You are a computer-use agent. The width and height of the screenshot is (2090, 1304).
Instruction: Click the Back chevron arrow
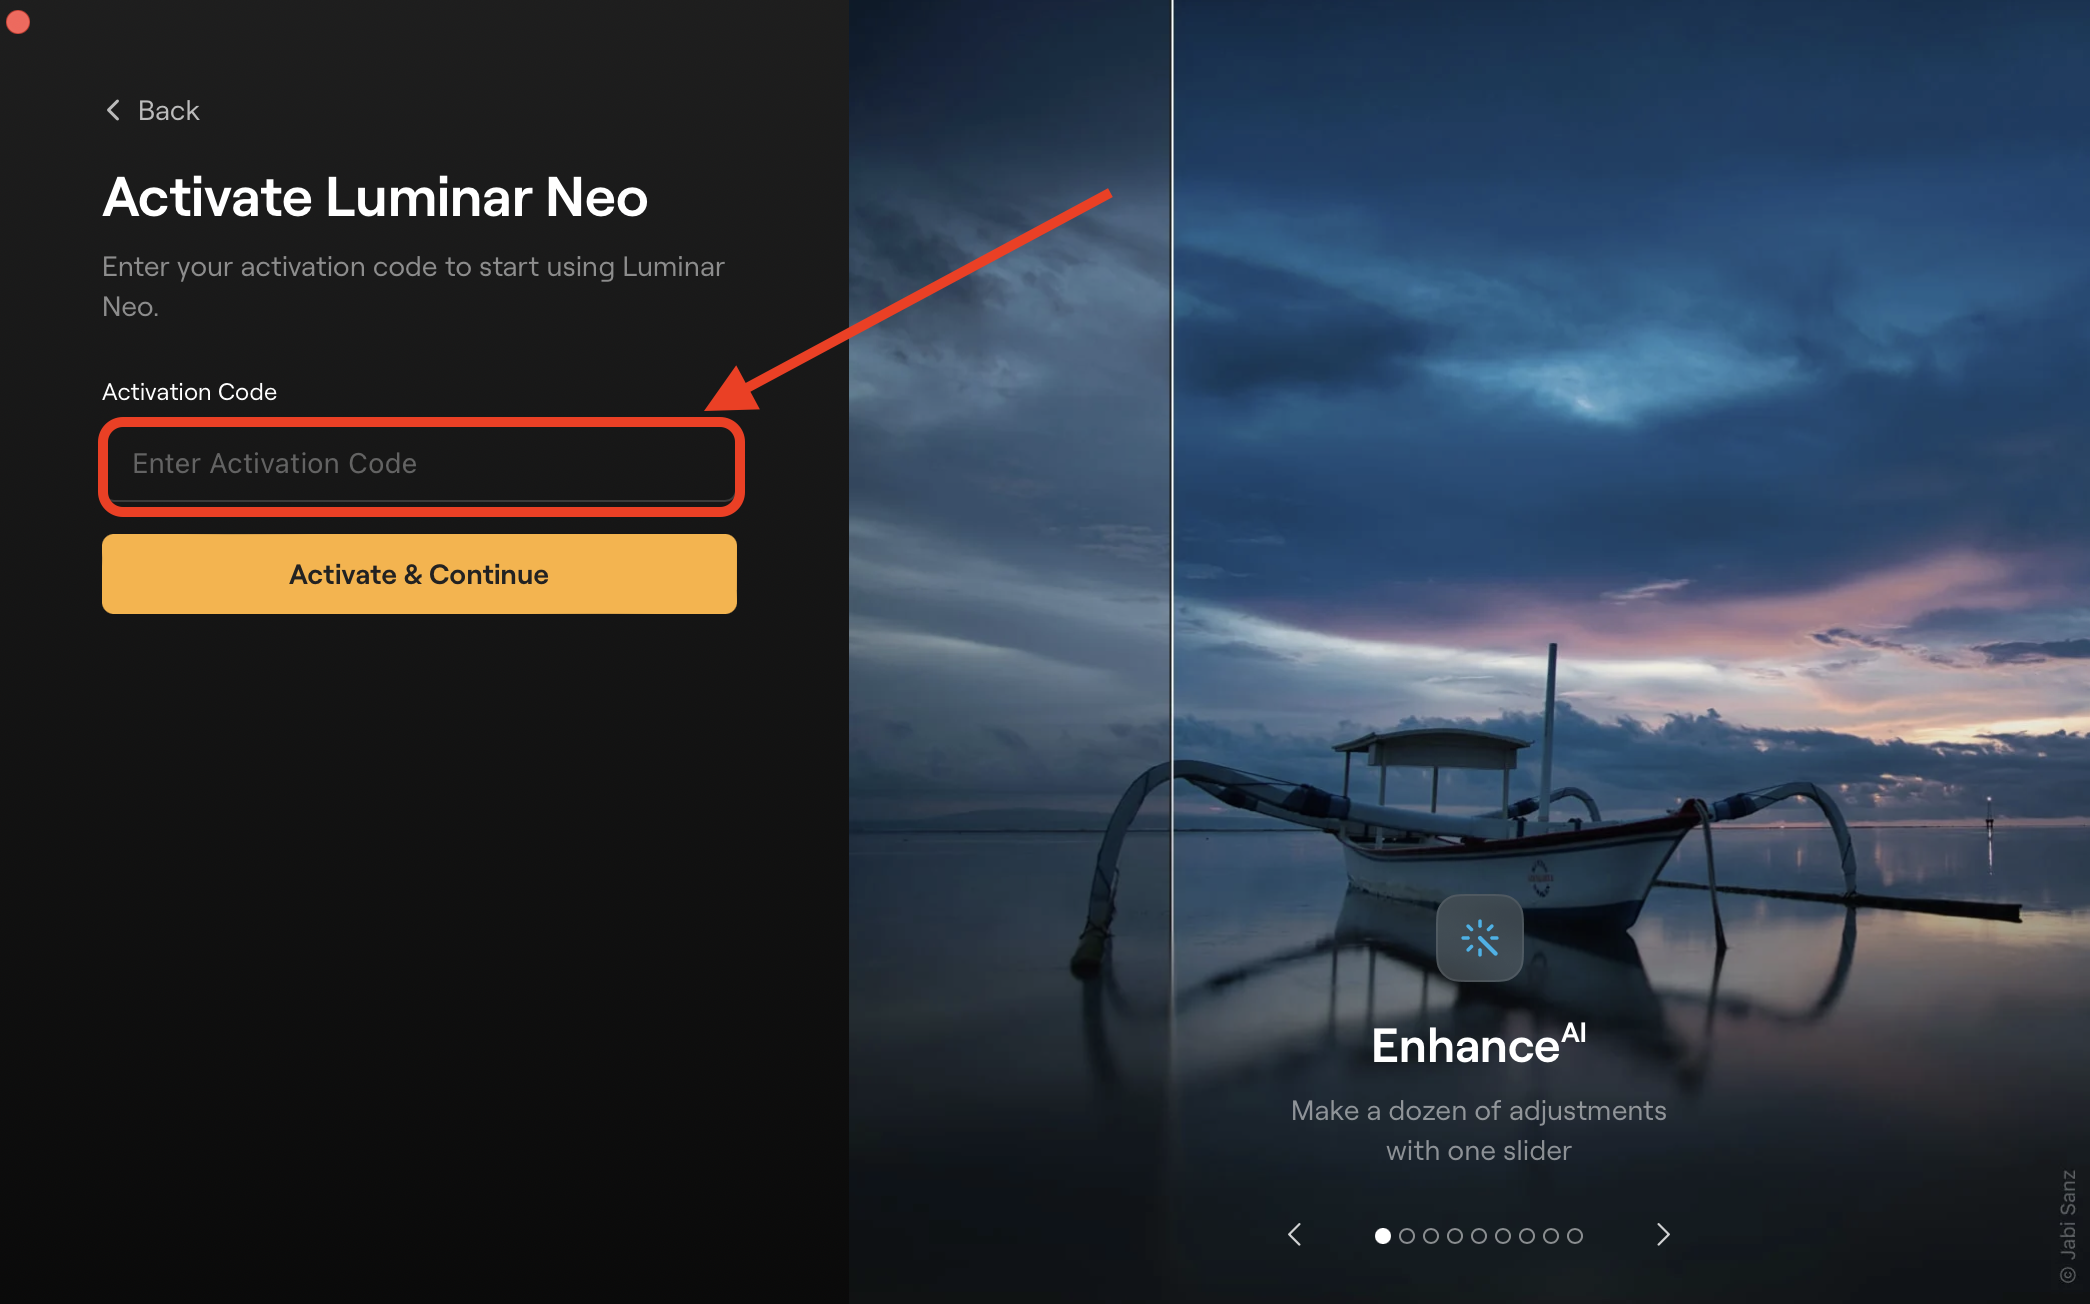113,110
